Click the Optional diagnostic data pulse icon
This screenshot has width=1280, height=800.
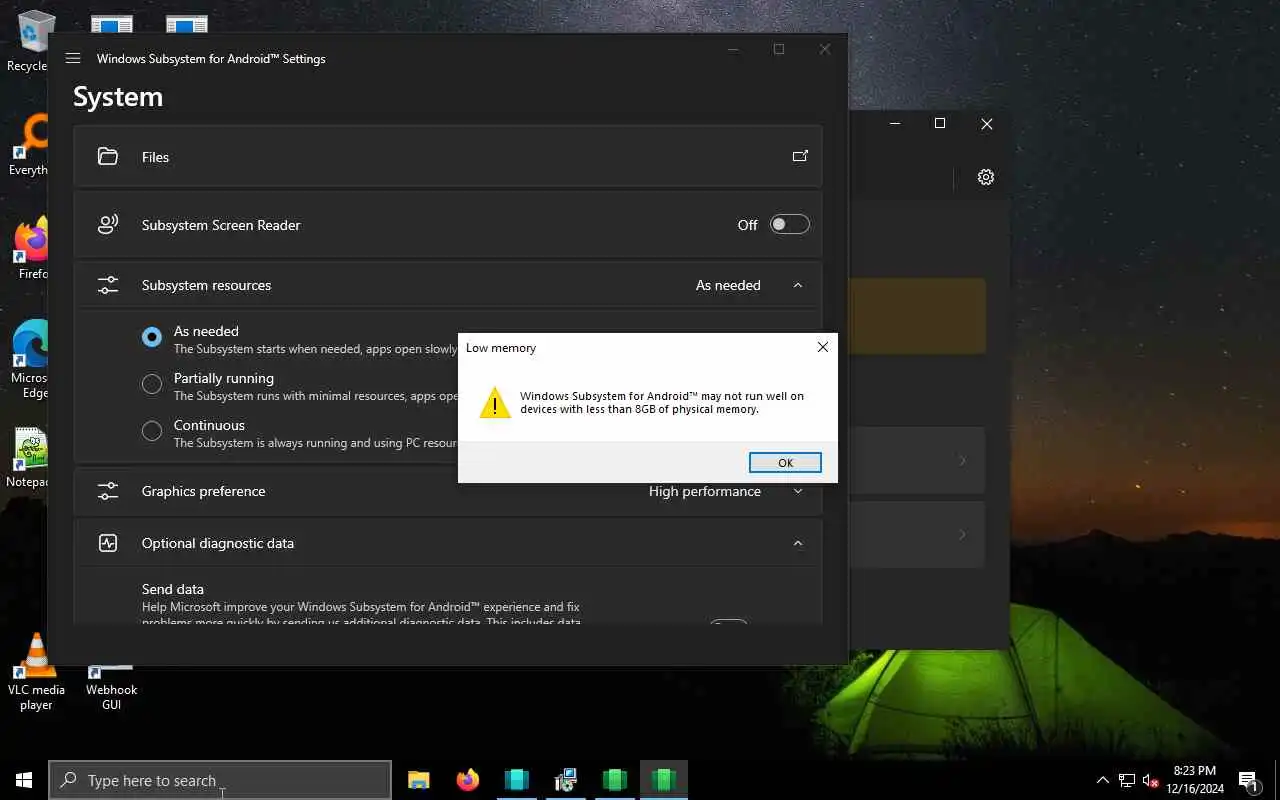tap(108, 543)
